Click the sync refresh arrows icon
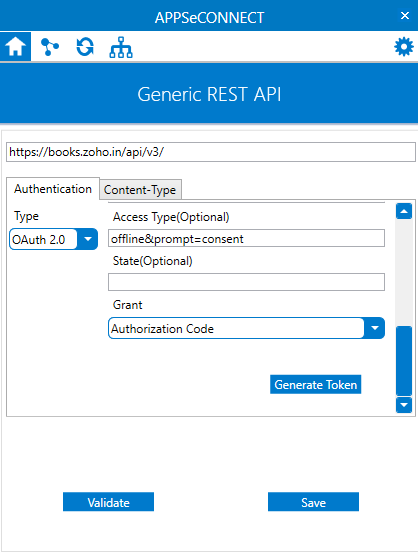This screenshot has width=418, height=555. pos(85,47)
